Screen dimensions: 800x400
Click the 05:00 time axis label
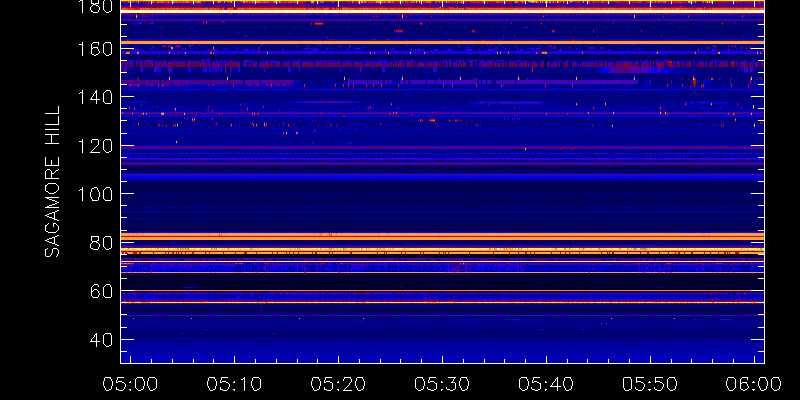click(x=130, y=383)
